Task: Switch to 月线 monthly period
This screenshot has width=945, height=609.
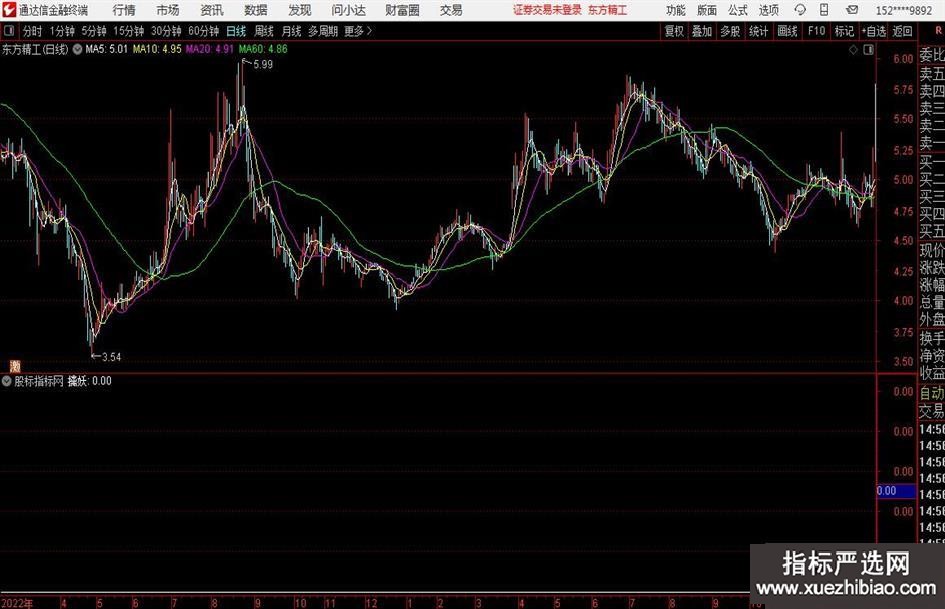Action: 291,31
